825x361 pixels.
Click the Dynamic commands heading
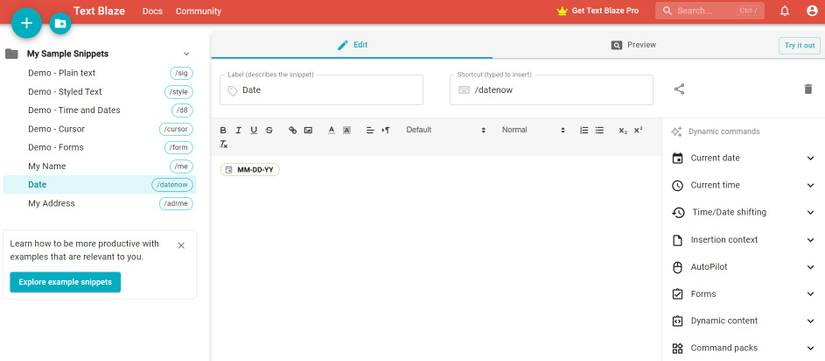click(724, 132)
